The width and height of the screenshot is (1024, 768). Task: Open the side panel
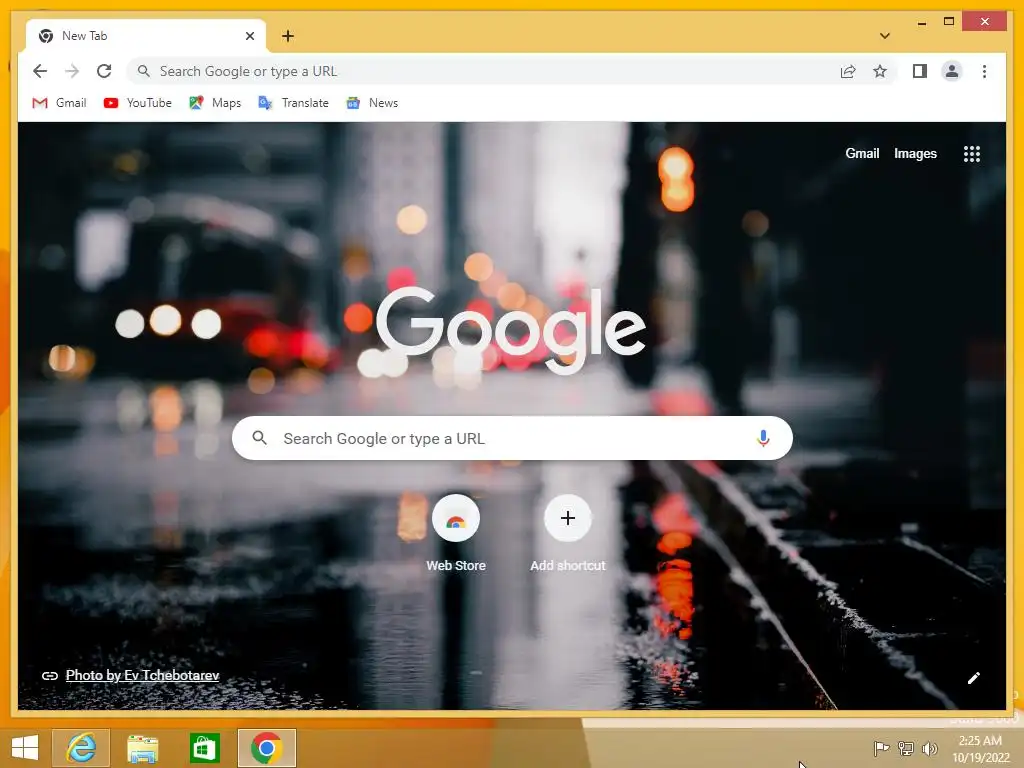tap(920, 71)
